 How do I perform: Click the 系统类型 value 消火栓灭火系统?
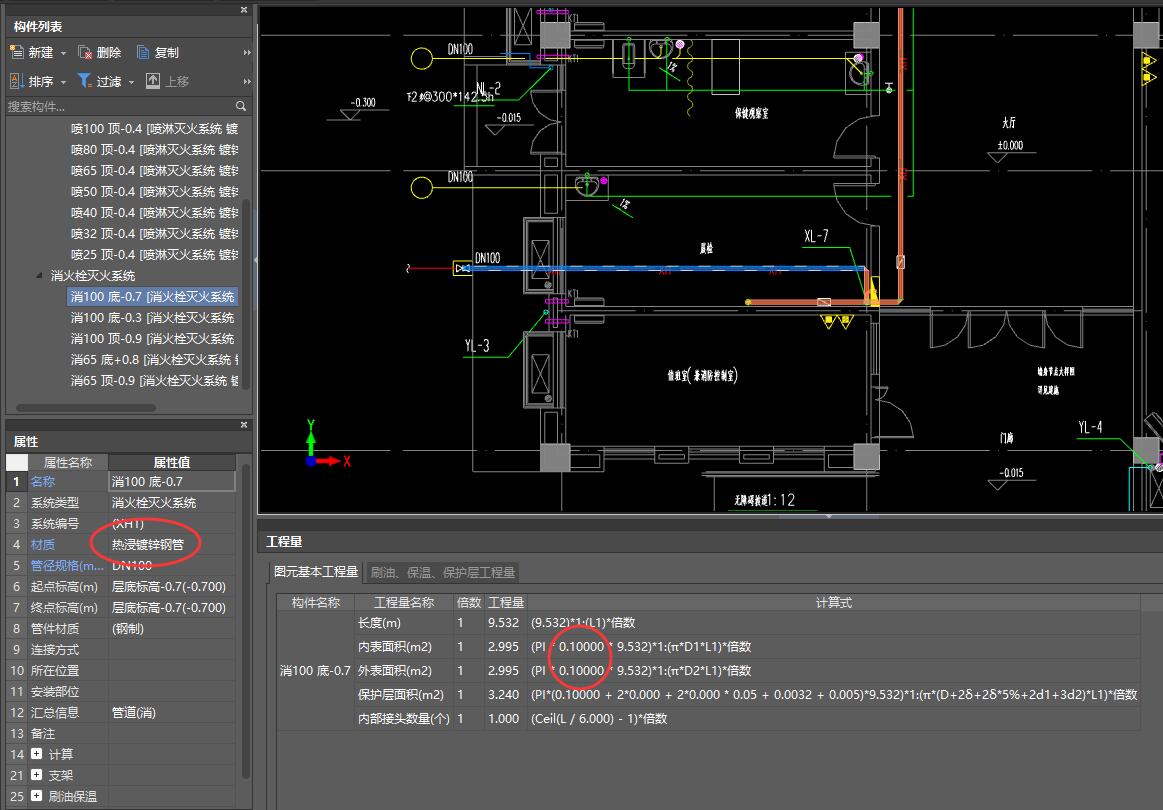pos(172,502)
